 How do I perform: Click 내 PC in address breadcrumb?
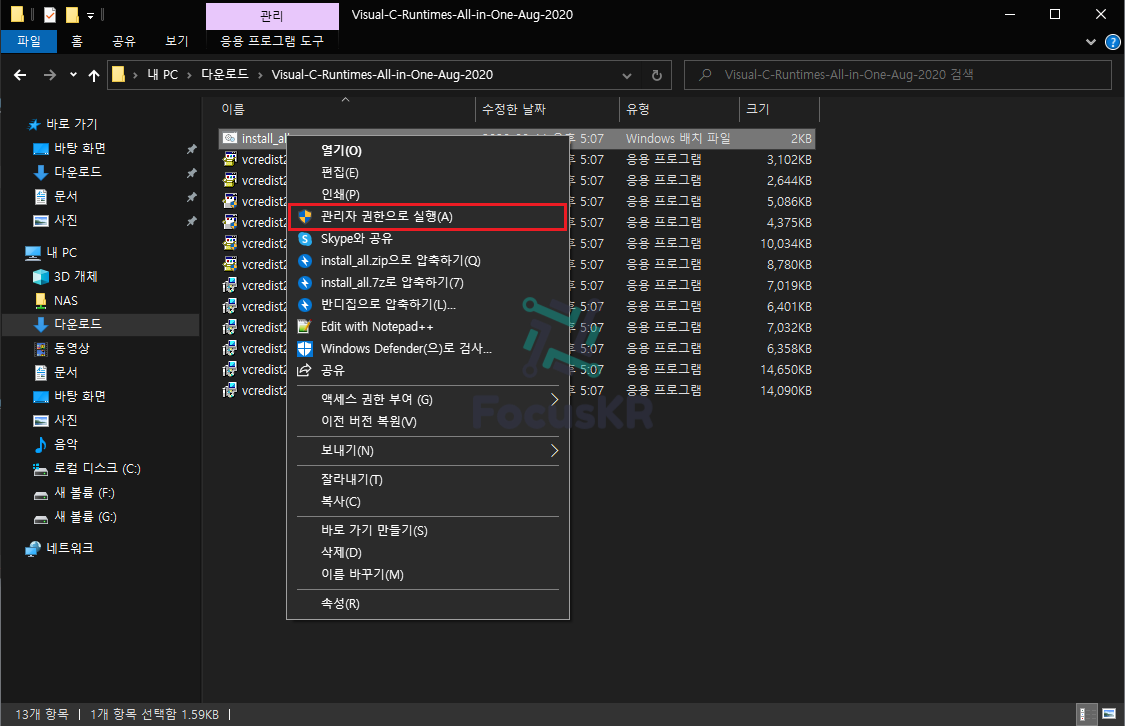click(x=163, y=75)
